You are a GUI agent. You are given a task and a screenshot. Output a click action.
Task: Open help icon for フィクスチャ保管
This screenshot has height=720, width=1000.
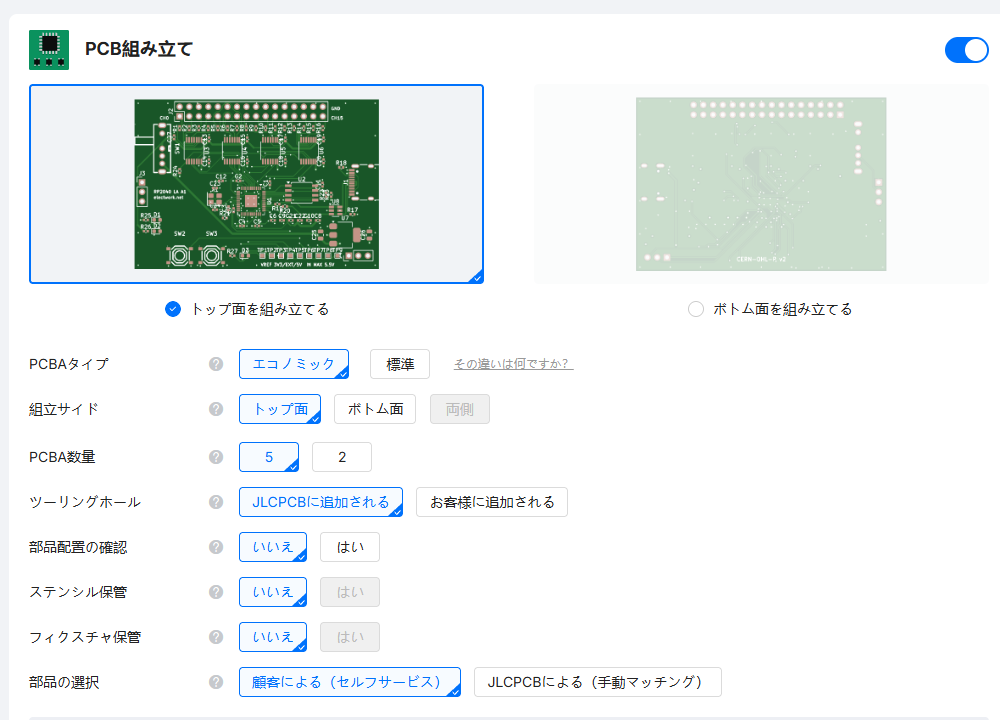[x=216, y=637]
